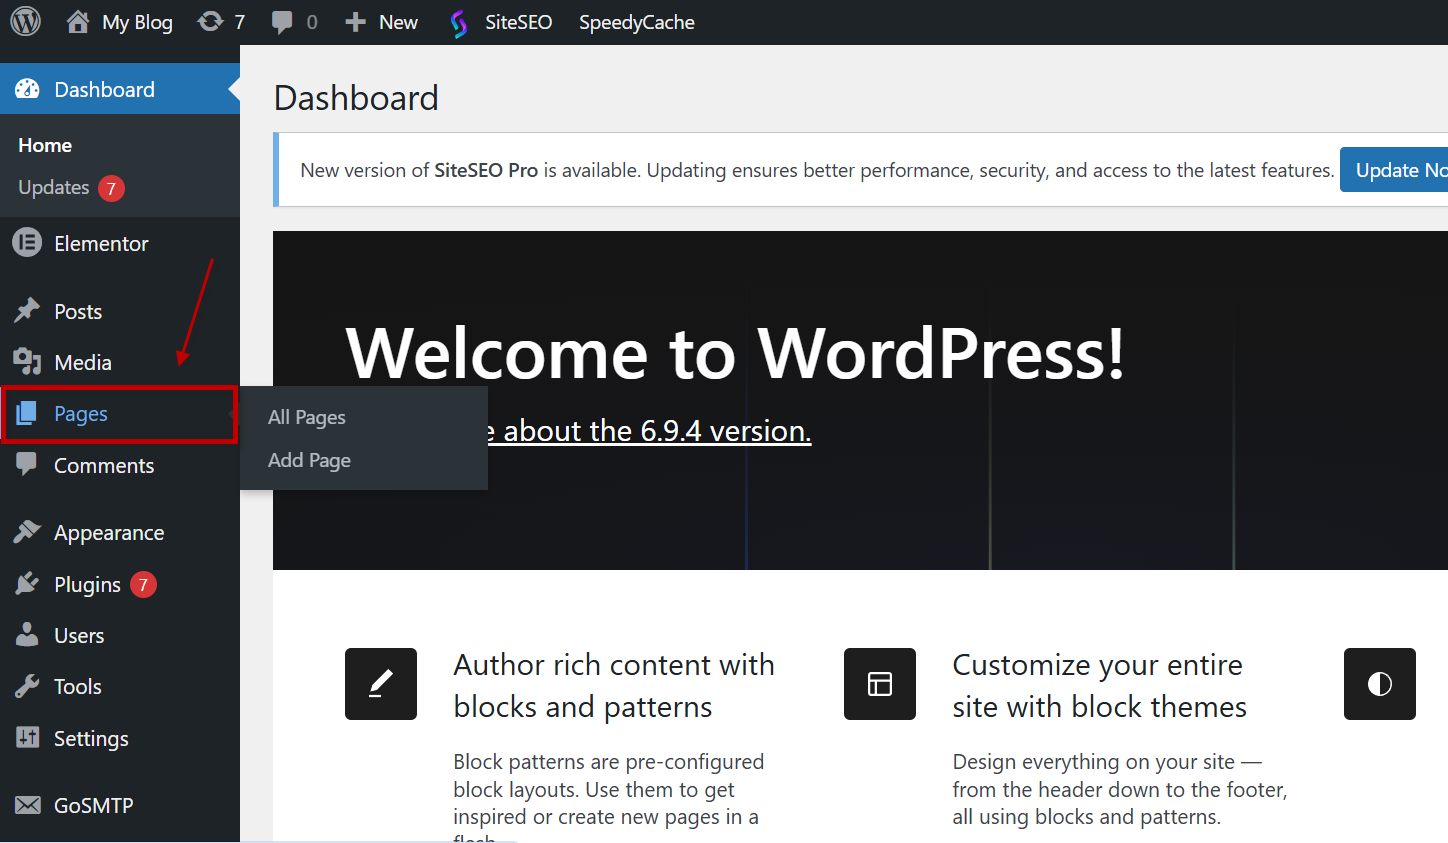
Task: Click the Elementor icon in sidebar
Action: 27,243
